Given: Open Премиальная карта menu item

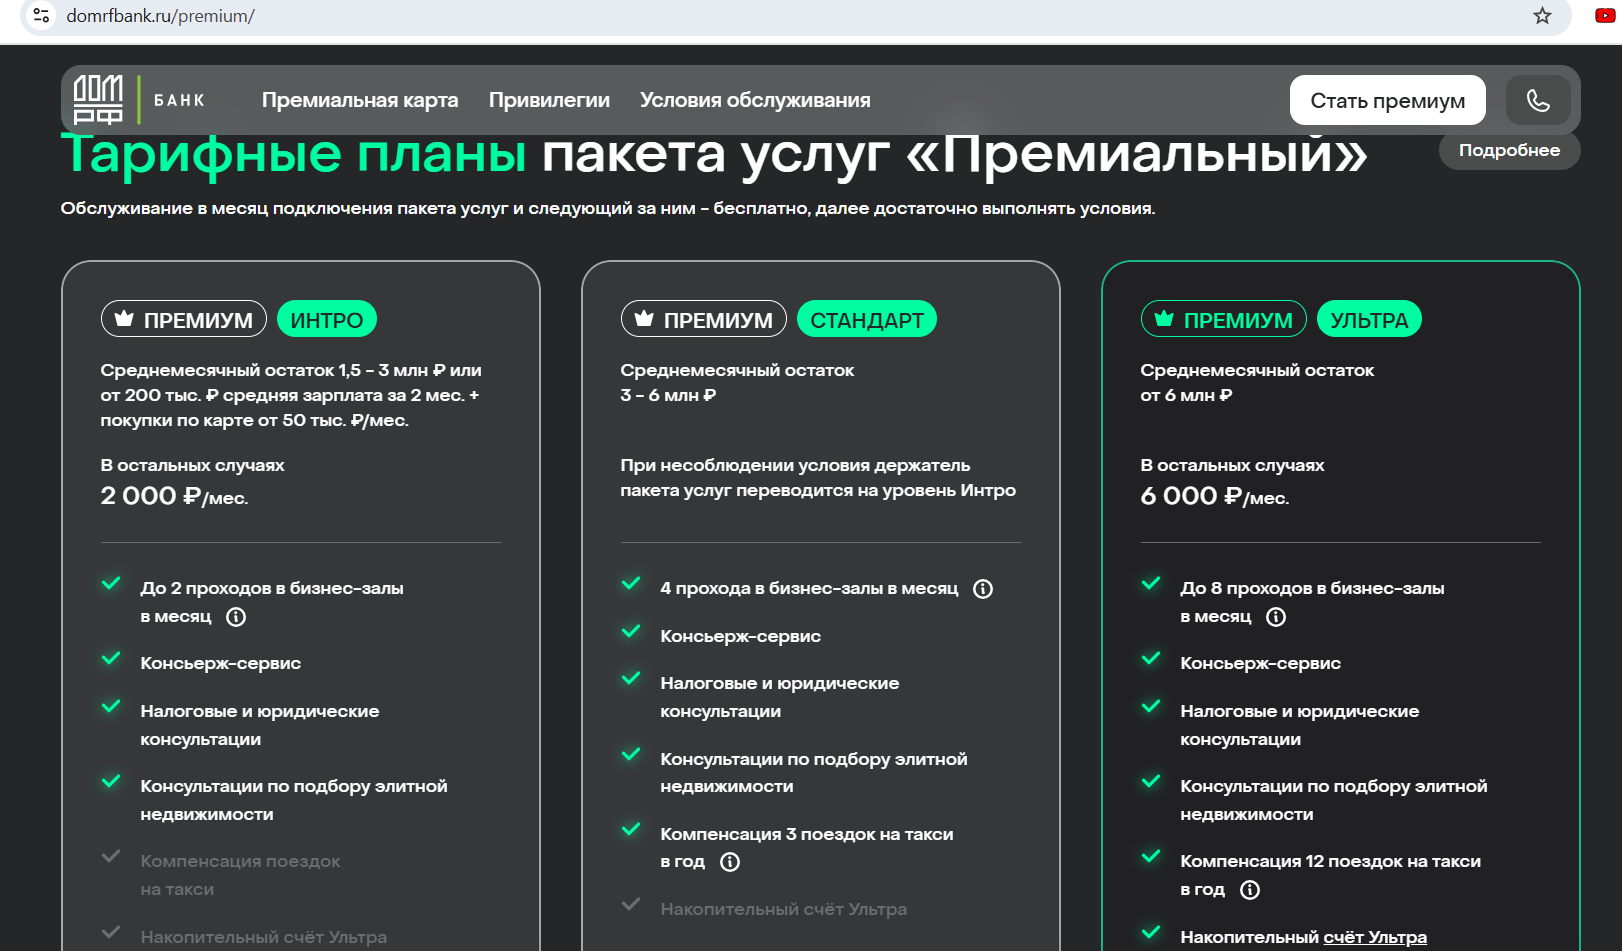Looking at the screenshot, I should coord(360,100).
